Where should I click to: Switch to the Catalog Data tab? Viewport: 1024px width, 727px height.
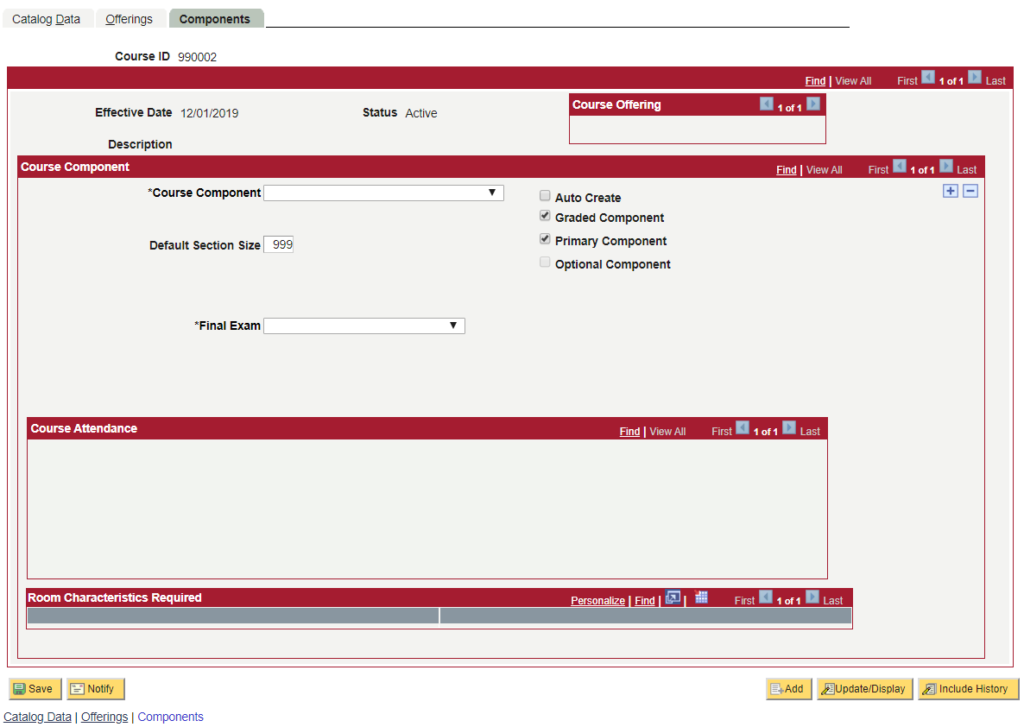pos(46,19)
